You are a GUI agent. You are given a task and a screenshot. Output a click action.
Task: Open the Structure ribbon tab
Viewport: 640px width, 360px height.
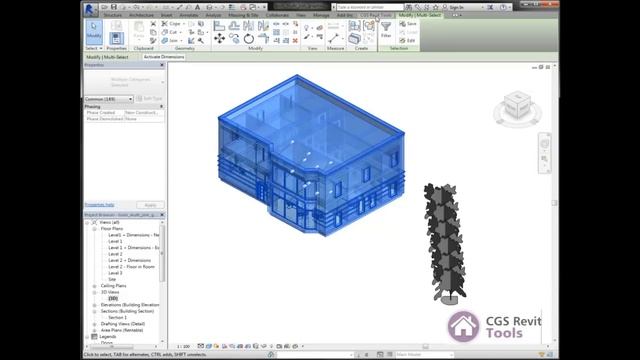(112, 15)
